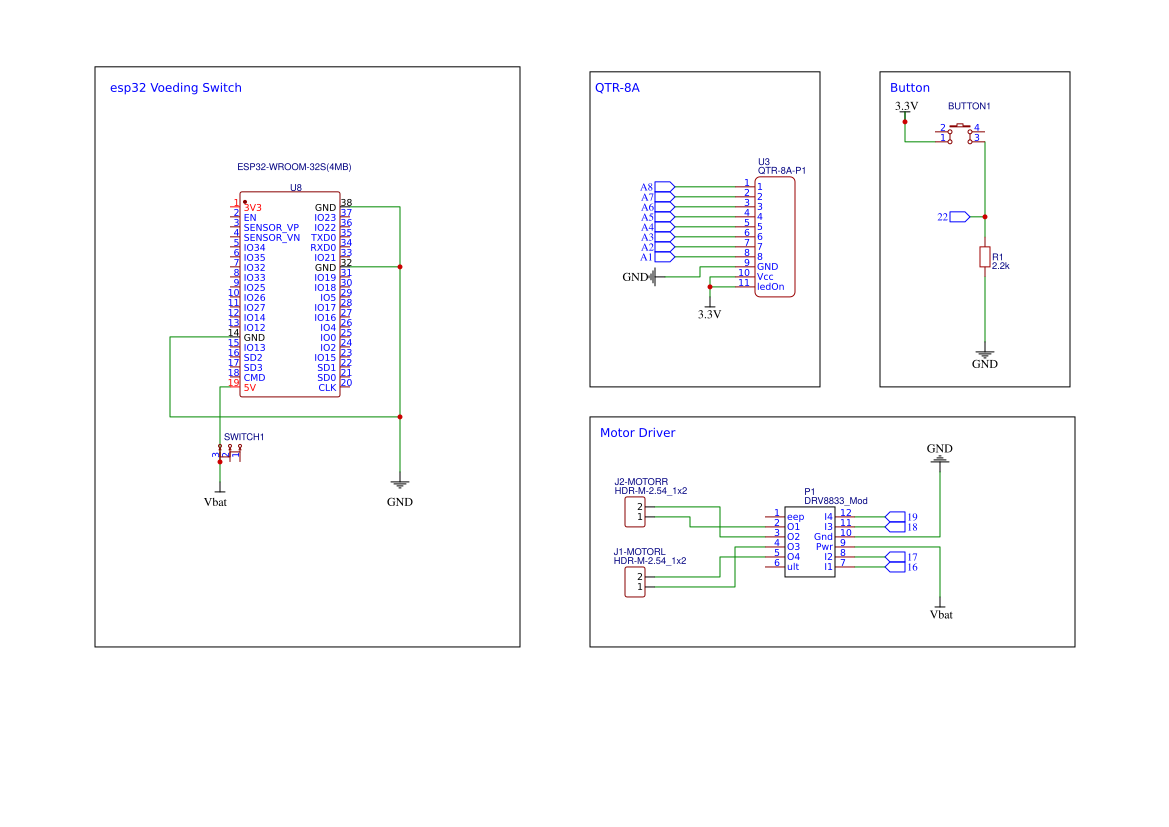1169x827 pixels.
Task: Click the 3.3V power symbol in Button section
Action: 906,110
